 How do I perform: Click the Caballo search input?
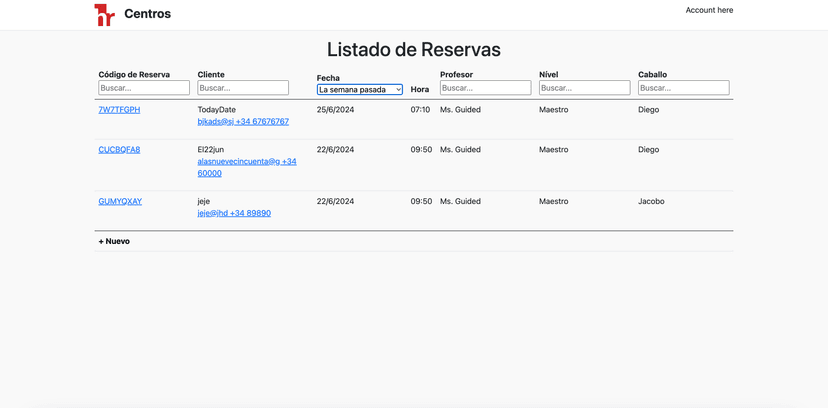(x=683, y=88)
